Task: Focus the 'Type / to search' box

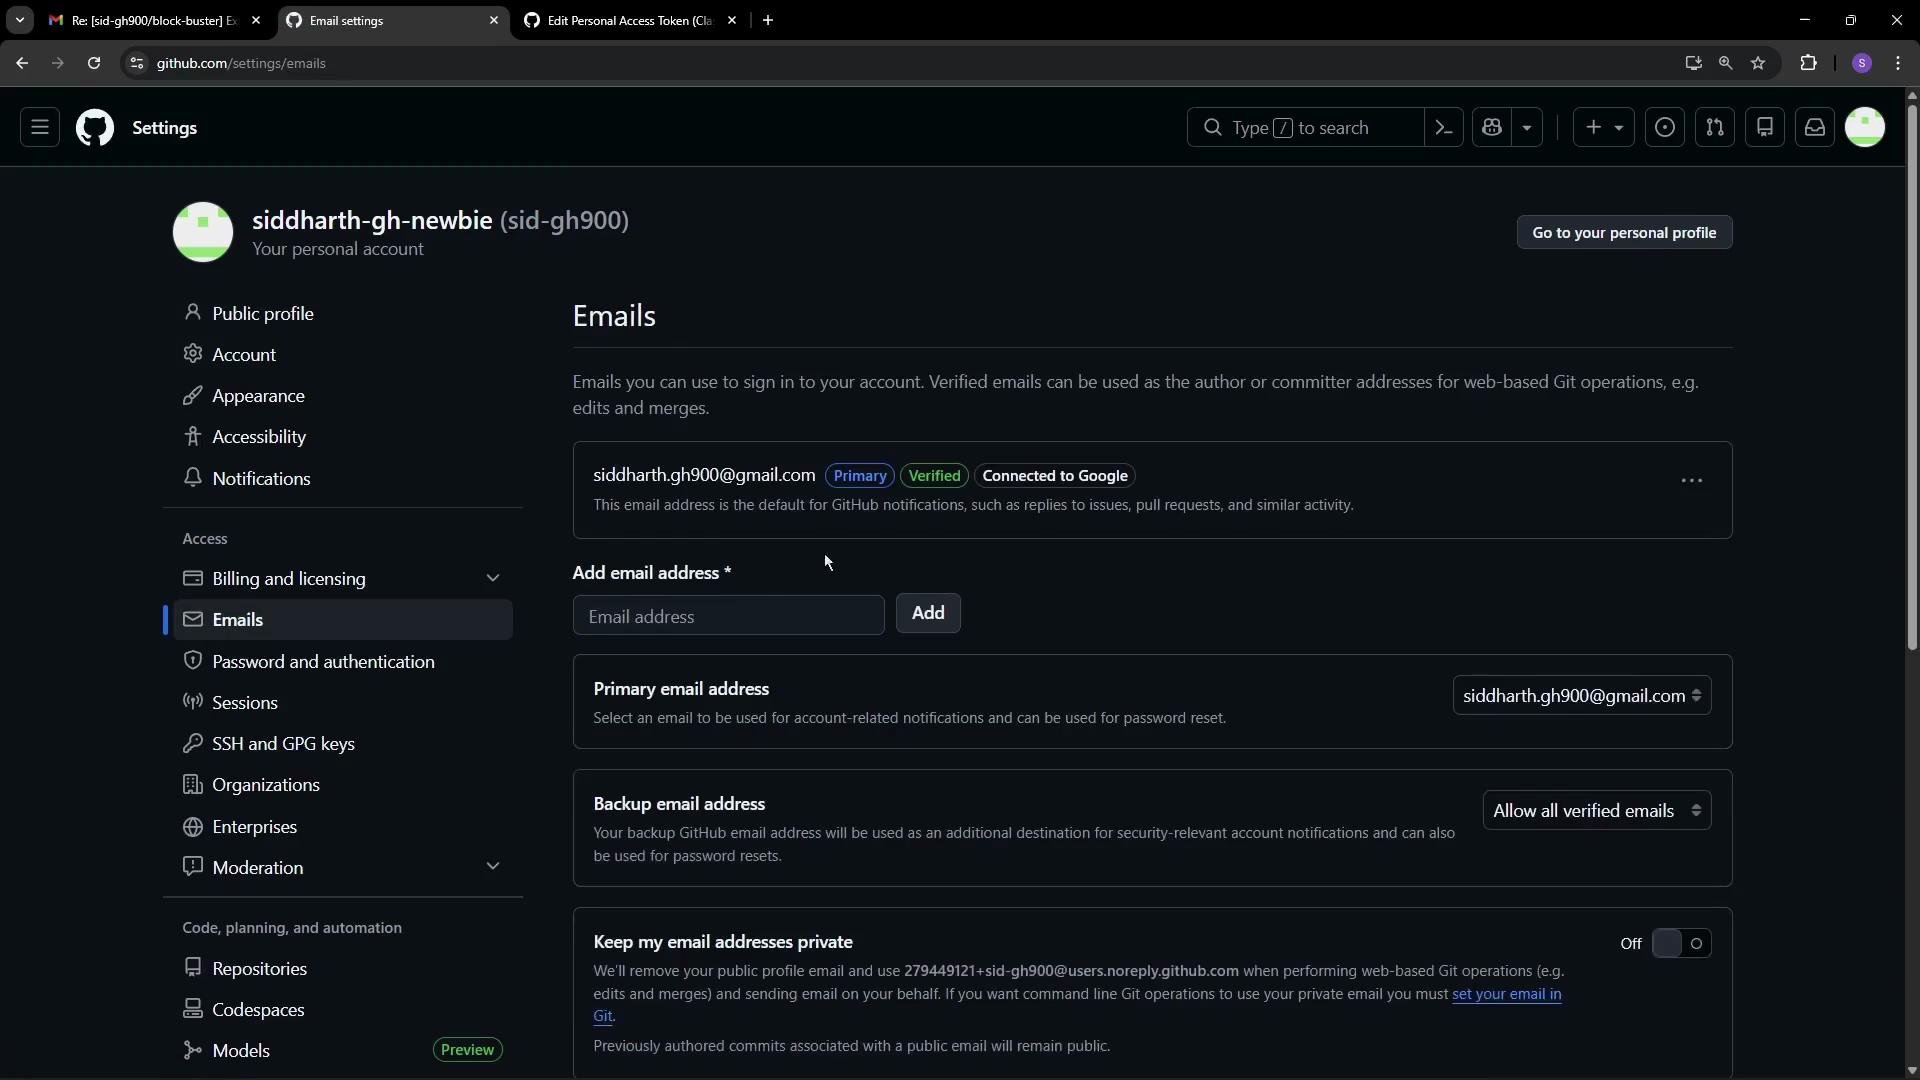Action: [1305, 128]
